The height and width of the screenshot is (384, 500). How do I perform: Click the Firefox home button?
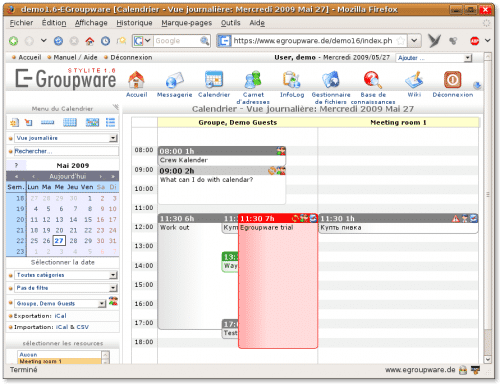(x=90, y=41)
